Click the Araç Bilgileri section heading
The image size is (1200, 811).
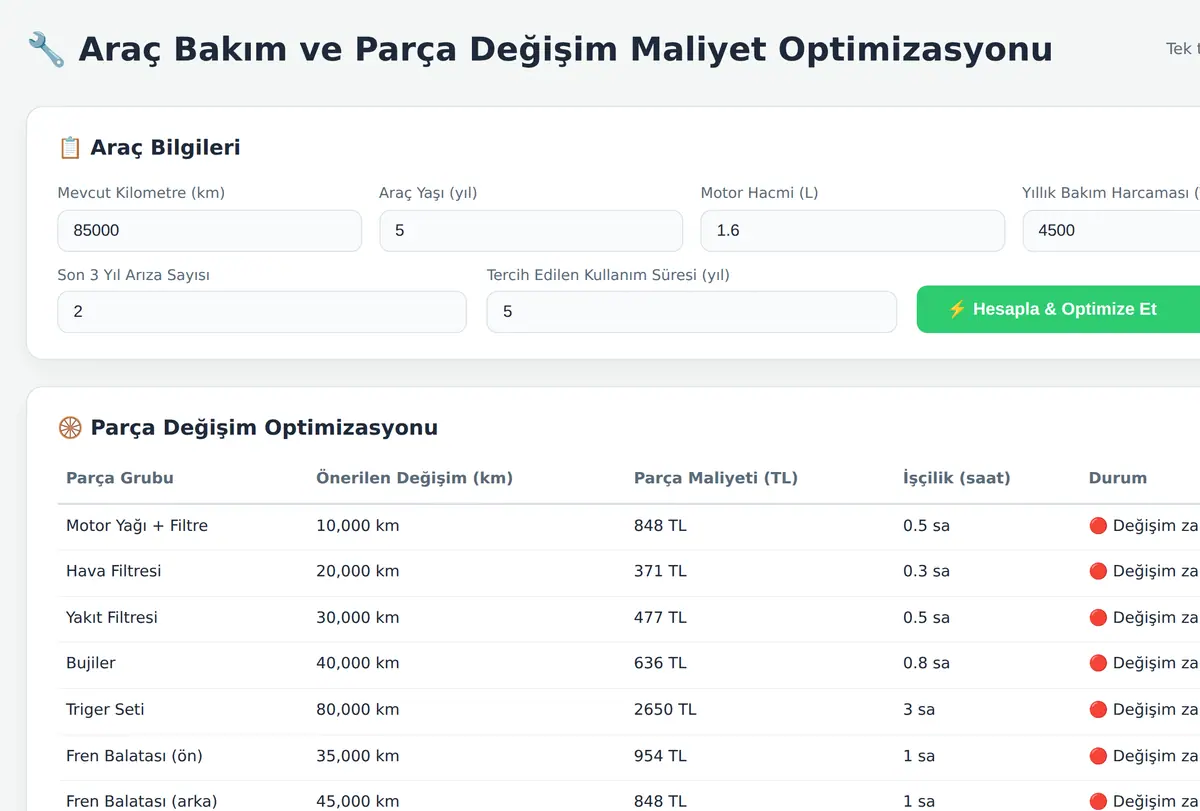(x=165, y=148)
